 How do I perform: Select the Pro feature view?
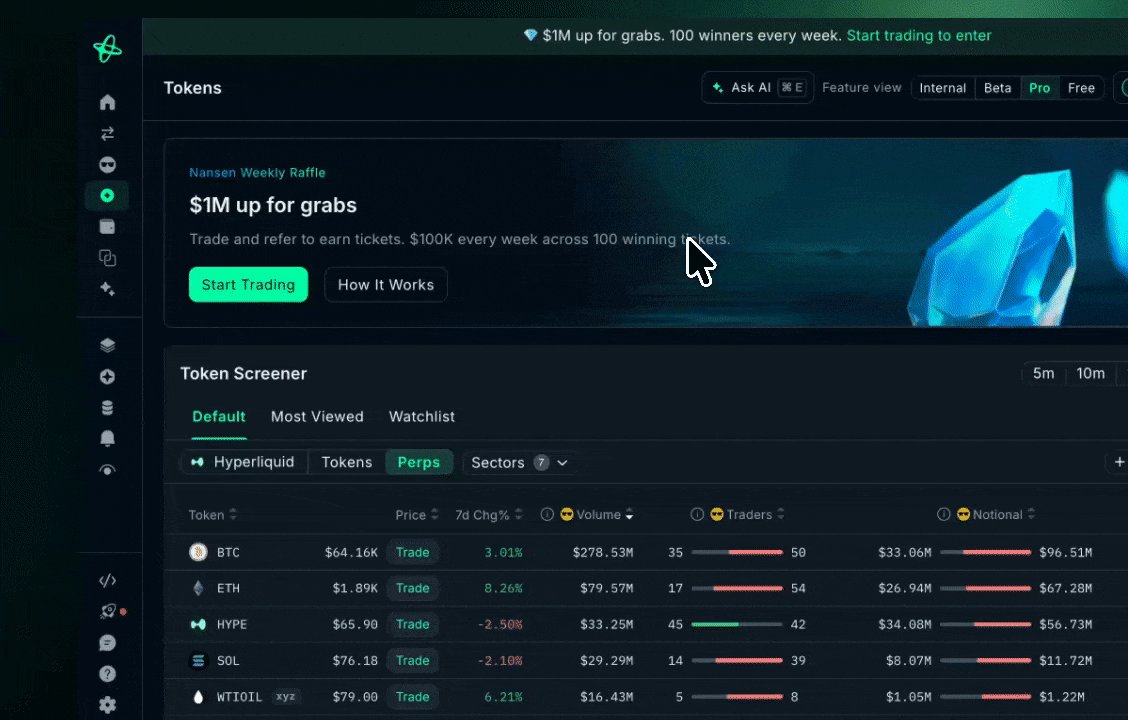pos(1040,88)
